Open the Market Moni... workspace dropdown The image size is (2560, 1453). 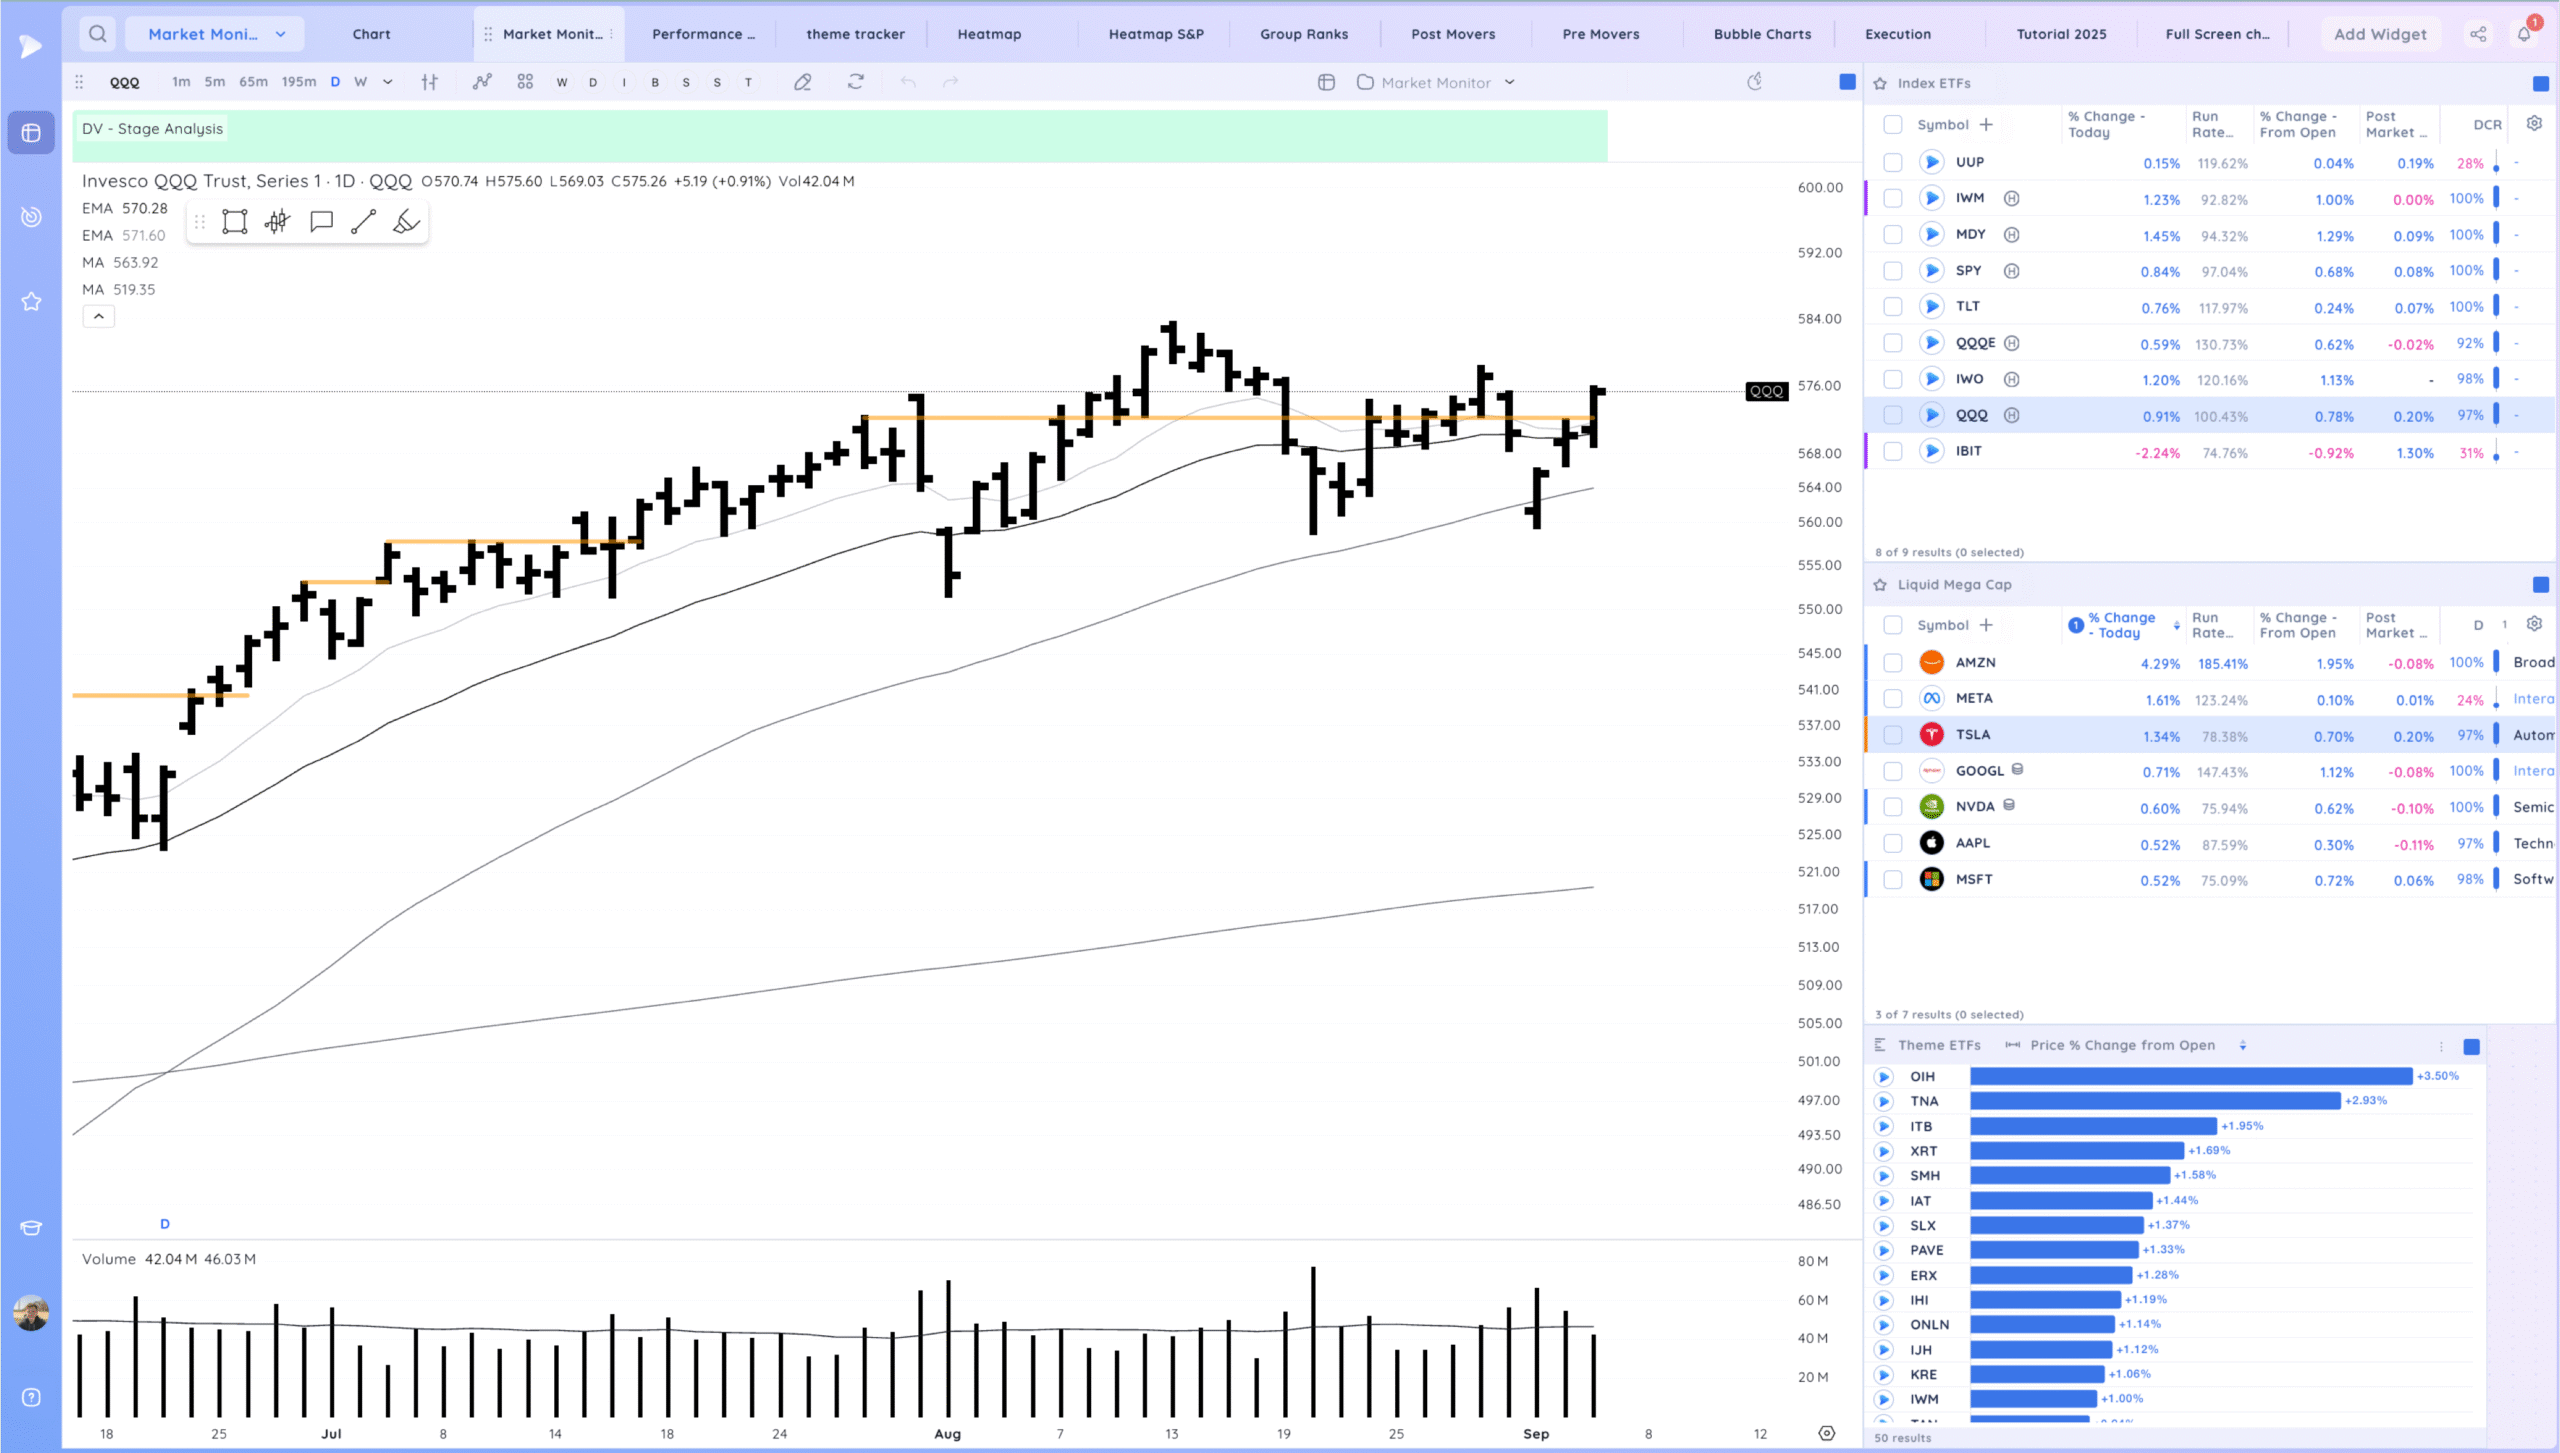216,34
